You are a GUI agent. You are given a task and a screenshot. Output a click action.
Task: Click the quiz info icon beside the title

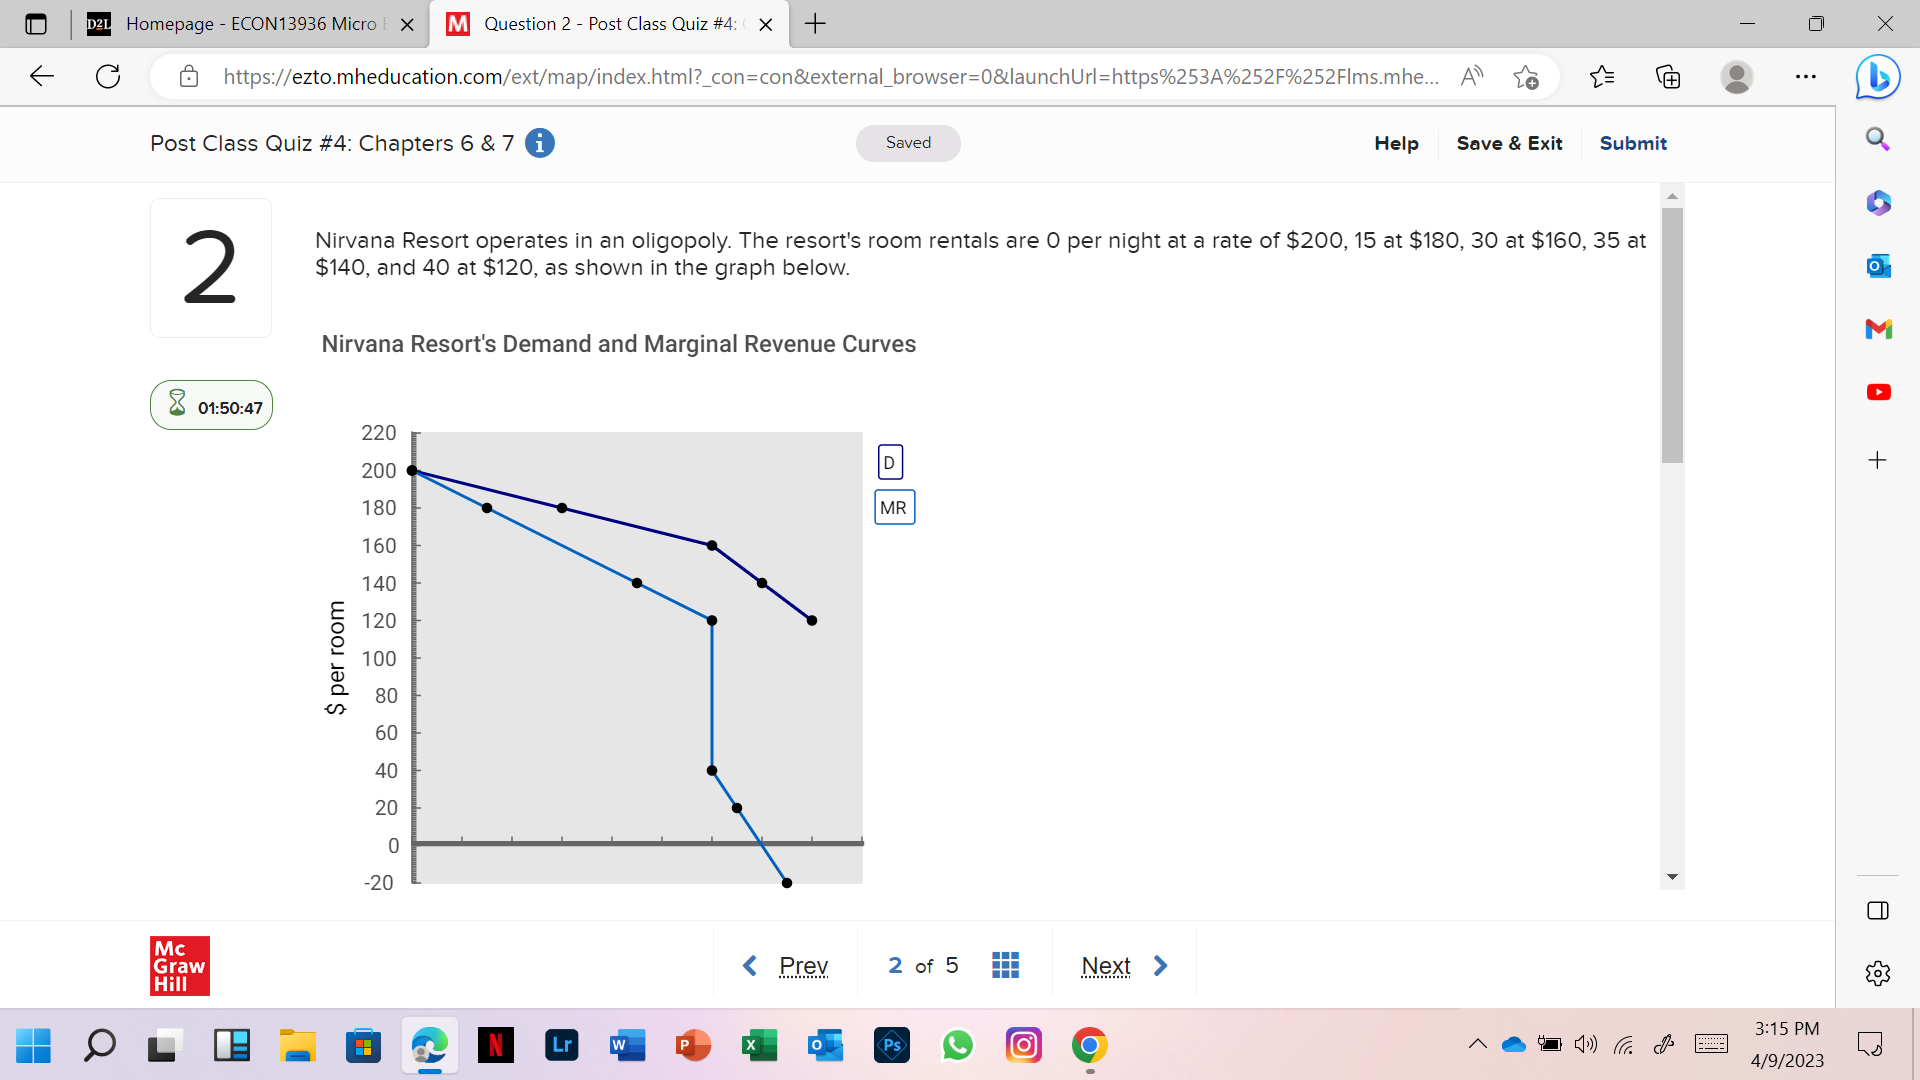(540, 143)
